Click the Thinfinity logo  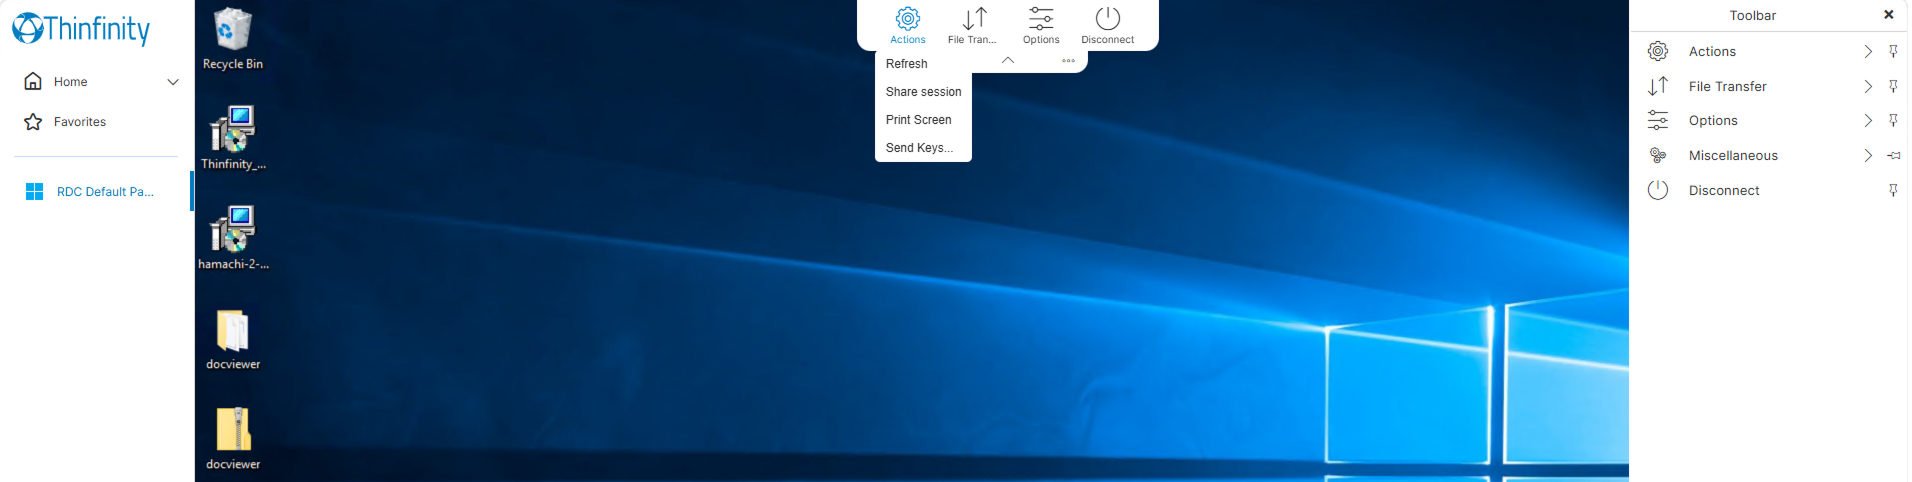(x=81, y=28)
